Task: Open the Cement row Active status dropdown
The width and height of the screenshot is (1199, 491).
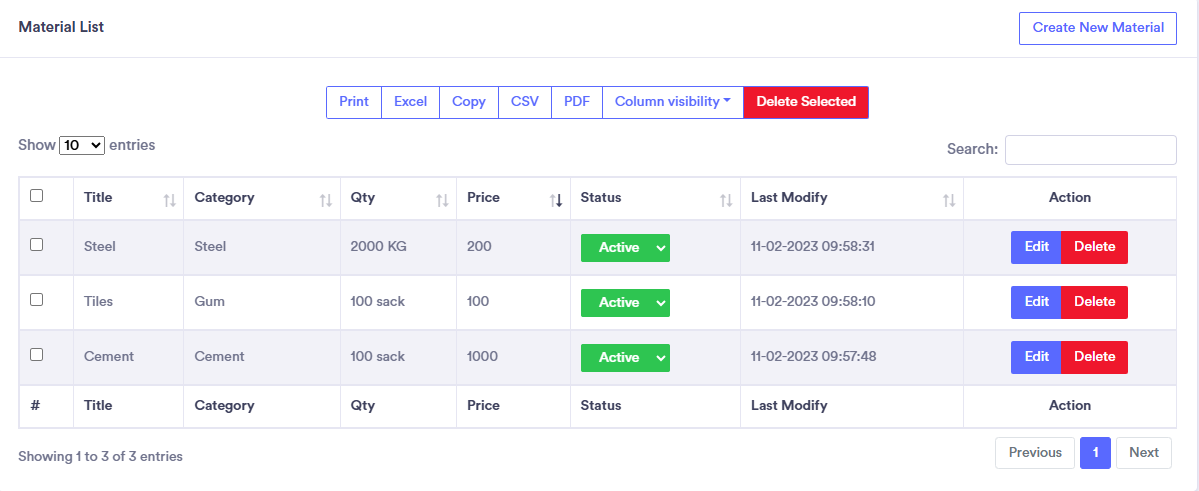Action: [x=625, y=358]
